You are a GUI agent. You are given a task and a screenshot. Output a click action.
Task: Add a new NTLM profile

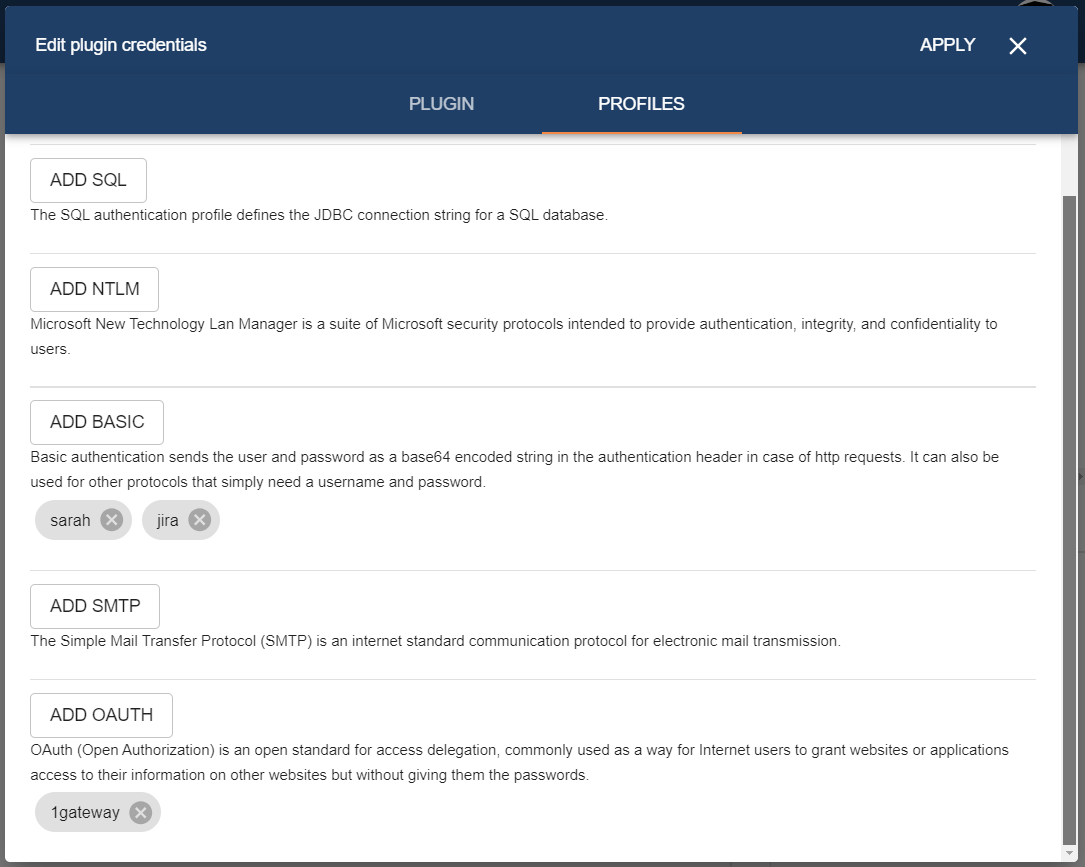(x=94, y=289)
